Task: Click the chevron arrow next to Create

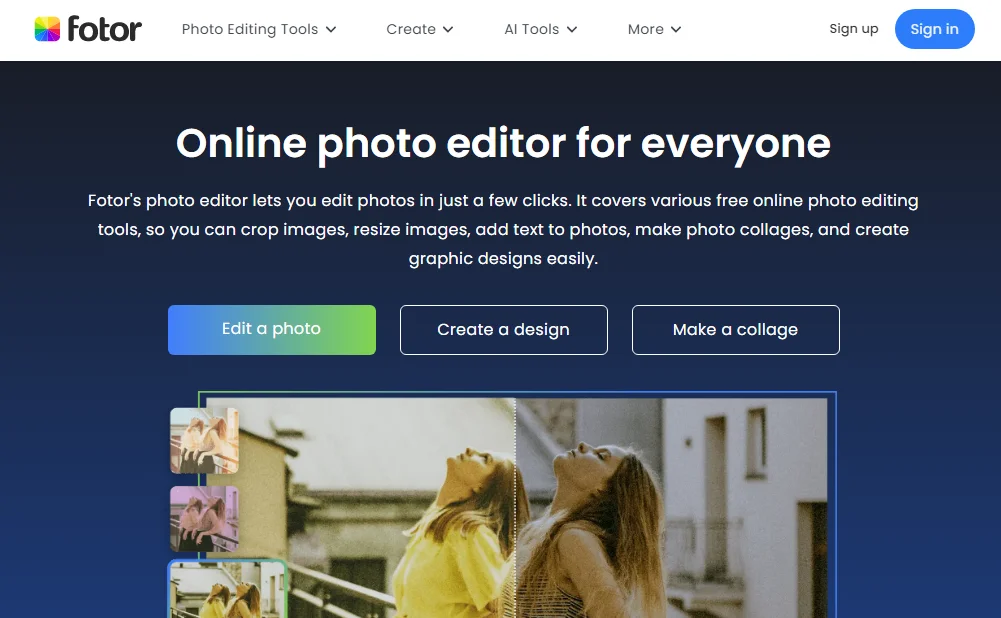Action: [448, 30]
